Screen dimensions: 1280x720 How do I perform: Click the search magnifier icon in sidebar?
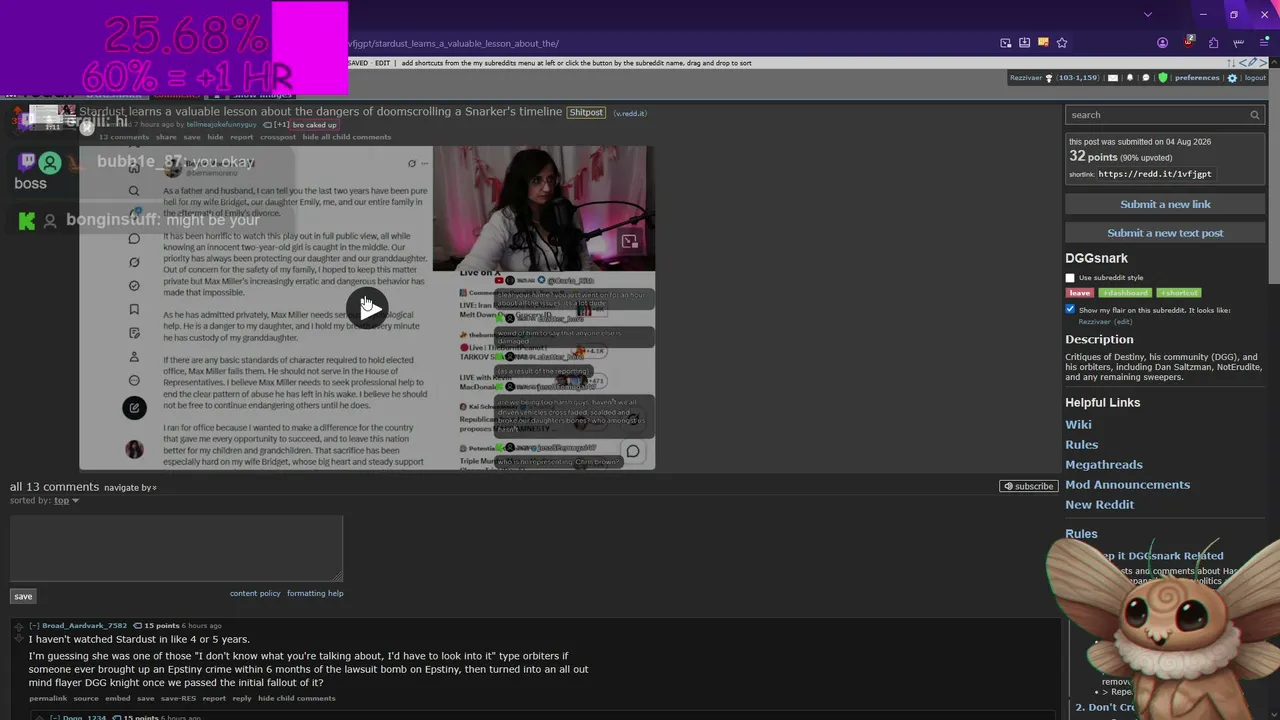1255,115
